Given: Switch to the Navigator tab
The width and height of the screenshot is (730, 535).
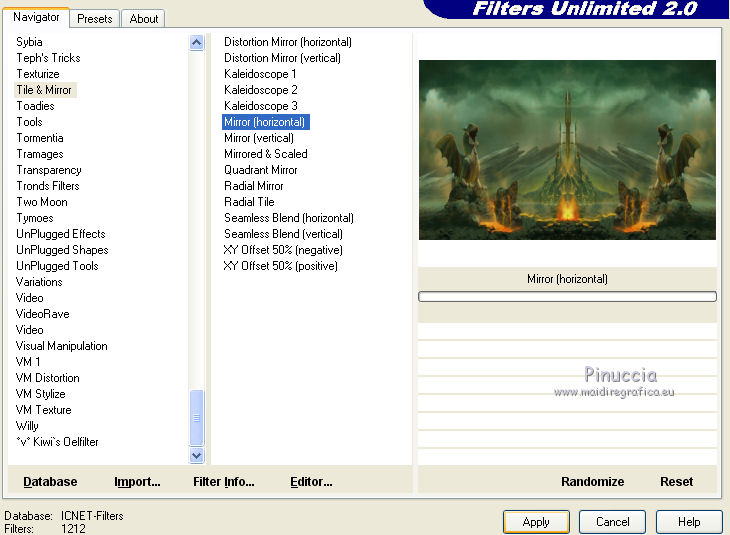Looking at the screenshot, I should pyautogui.click(x=36, y=18).
